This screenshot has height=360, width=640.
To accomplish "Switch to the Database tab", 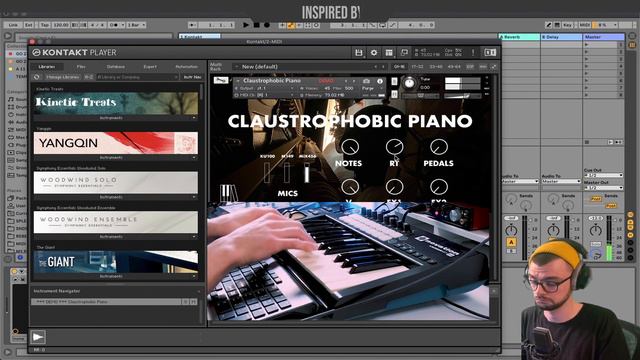I will point(116,67).
